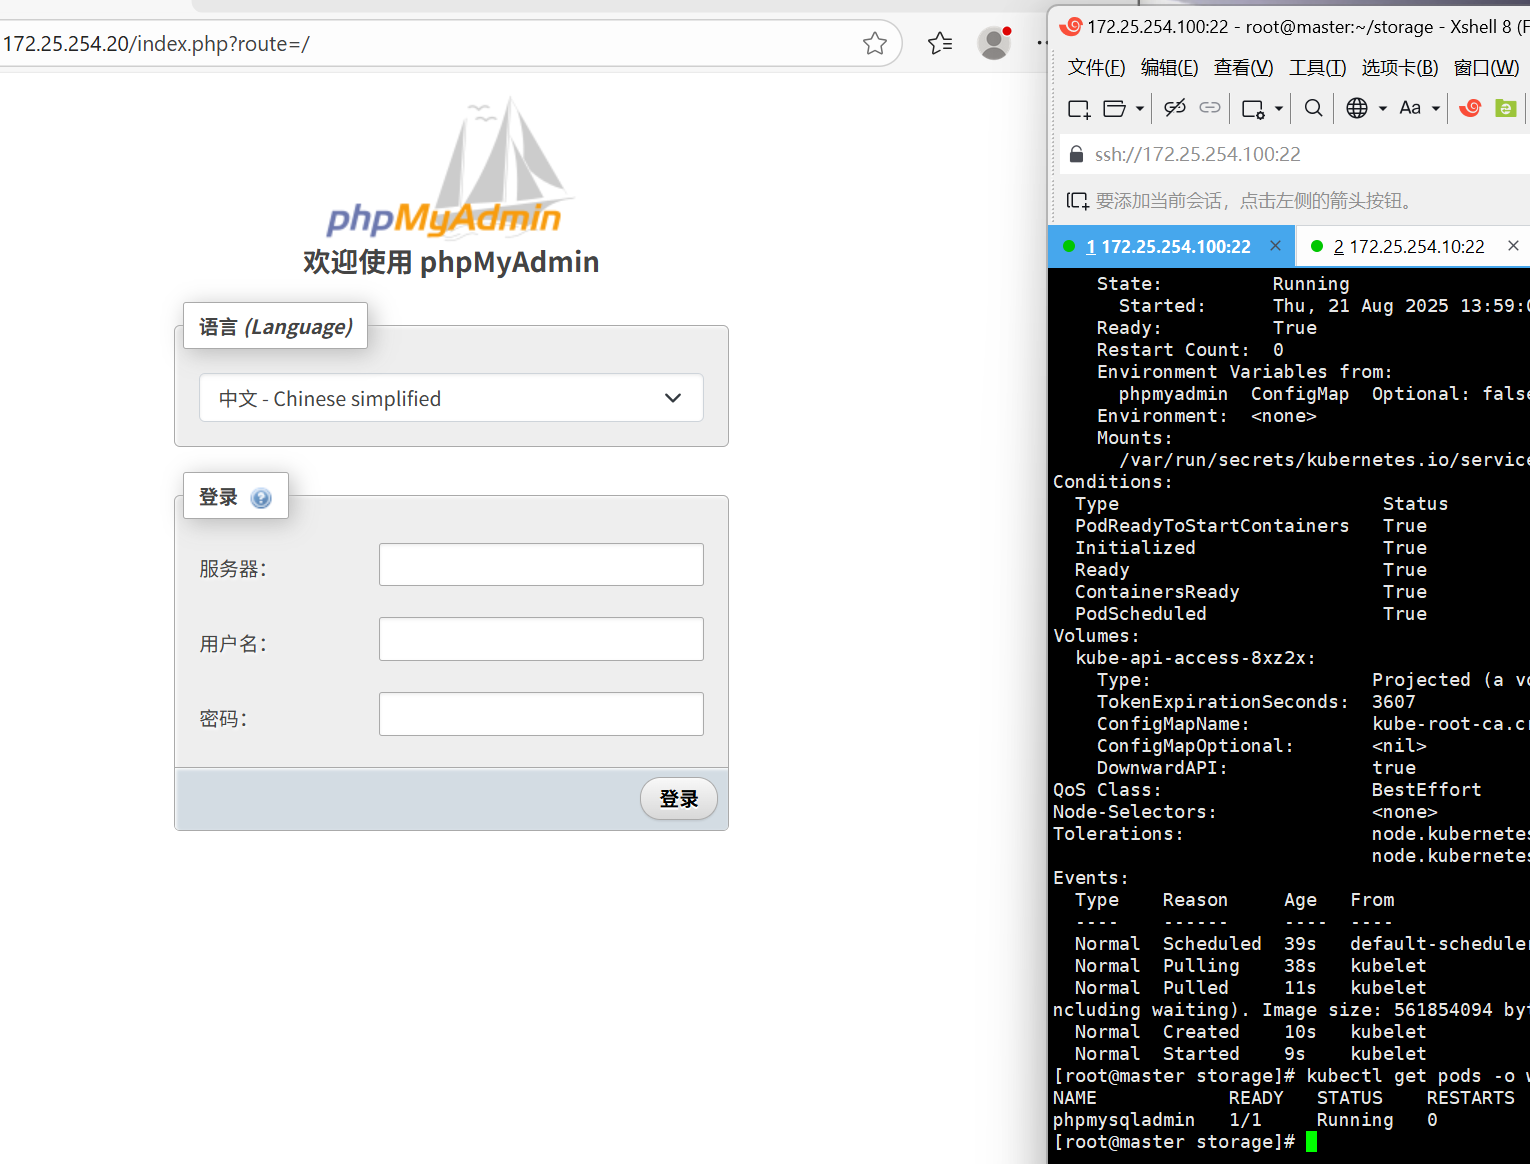Click the New Session icon in Xshell toolbar

pyautogui.click(x=1079, y=109)
